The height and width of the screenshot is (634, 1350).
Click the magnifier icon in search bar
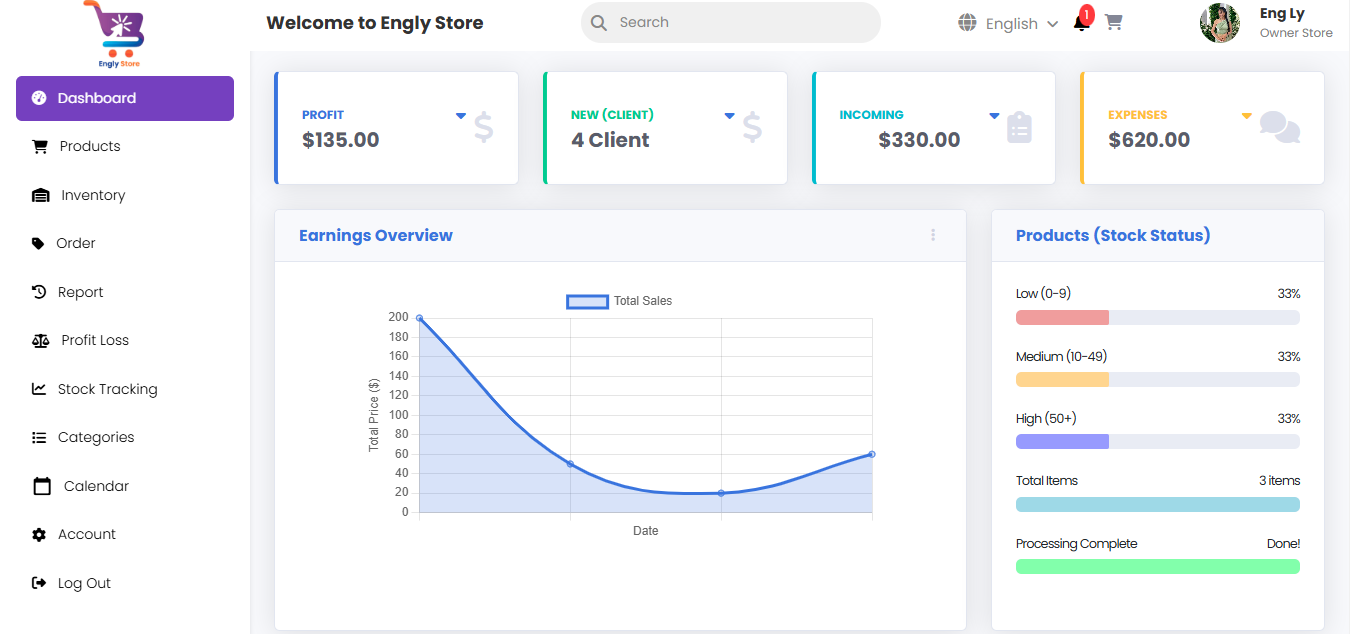coord(599,23)
